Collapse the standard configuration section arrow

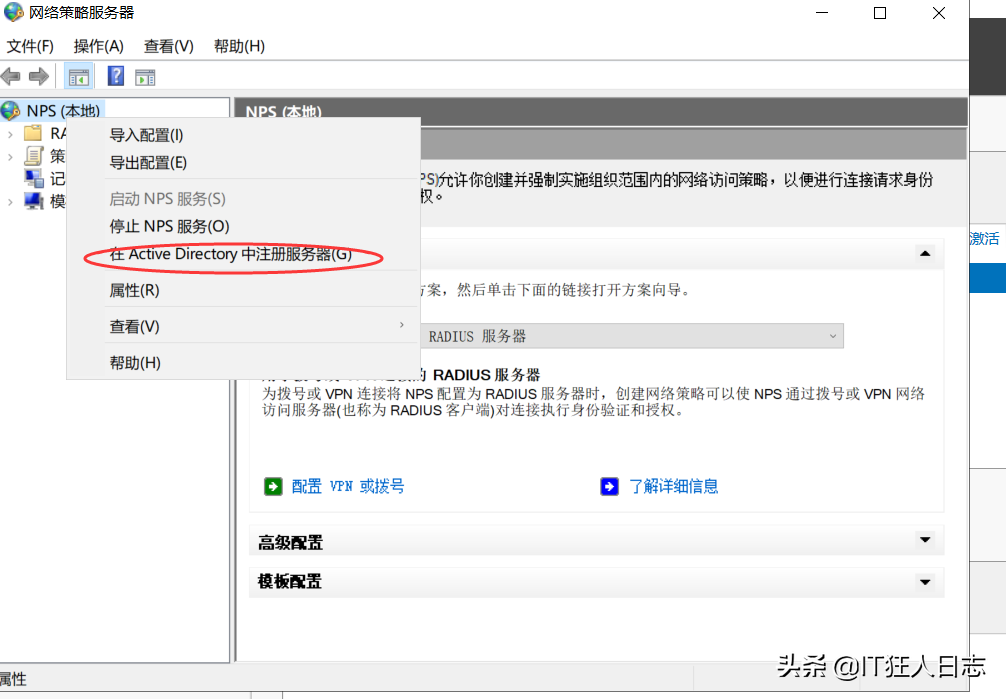pos(925,254)
